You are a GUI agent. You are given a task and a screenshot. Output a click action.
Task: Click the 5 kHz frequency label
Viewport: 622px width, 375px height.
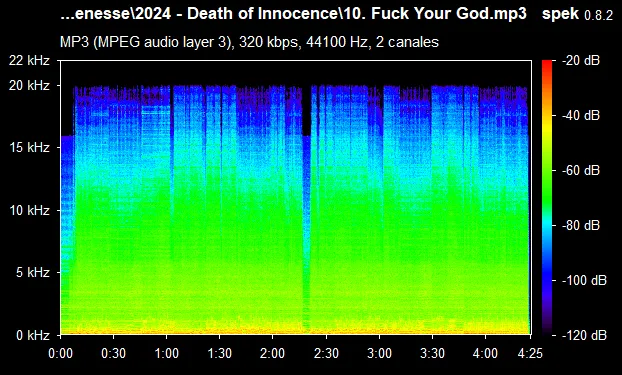point(33,272)
